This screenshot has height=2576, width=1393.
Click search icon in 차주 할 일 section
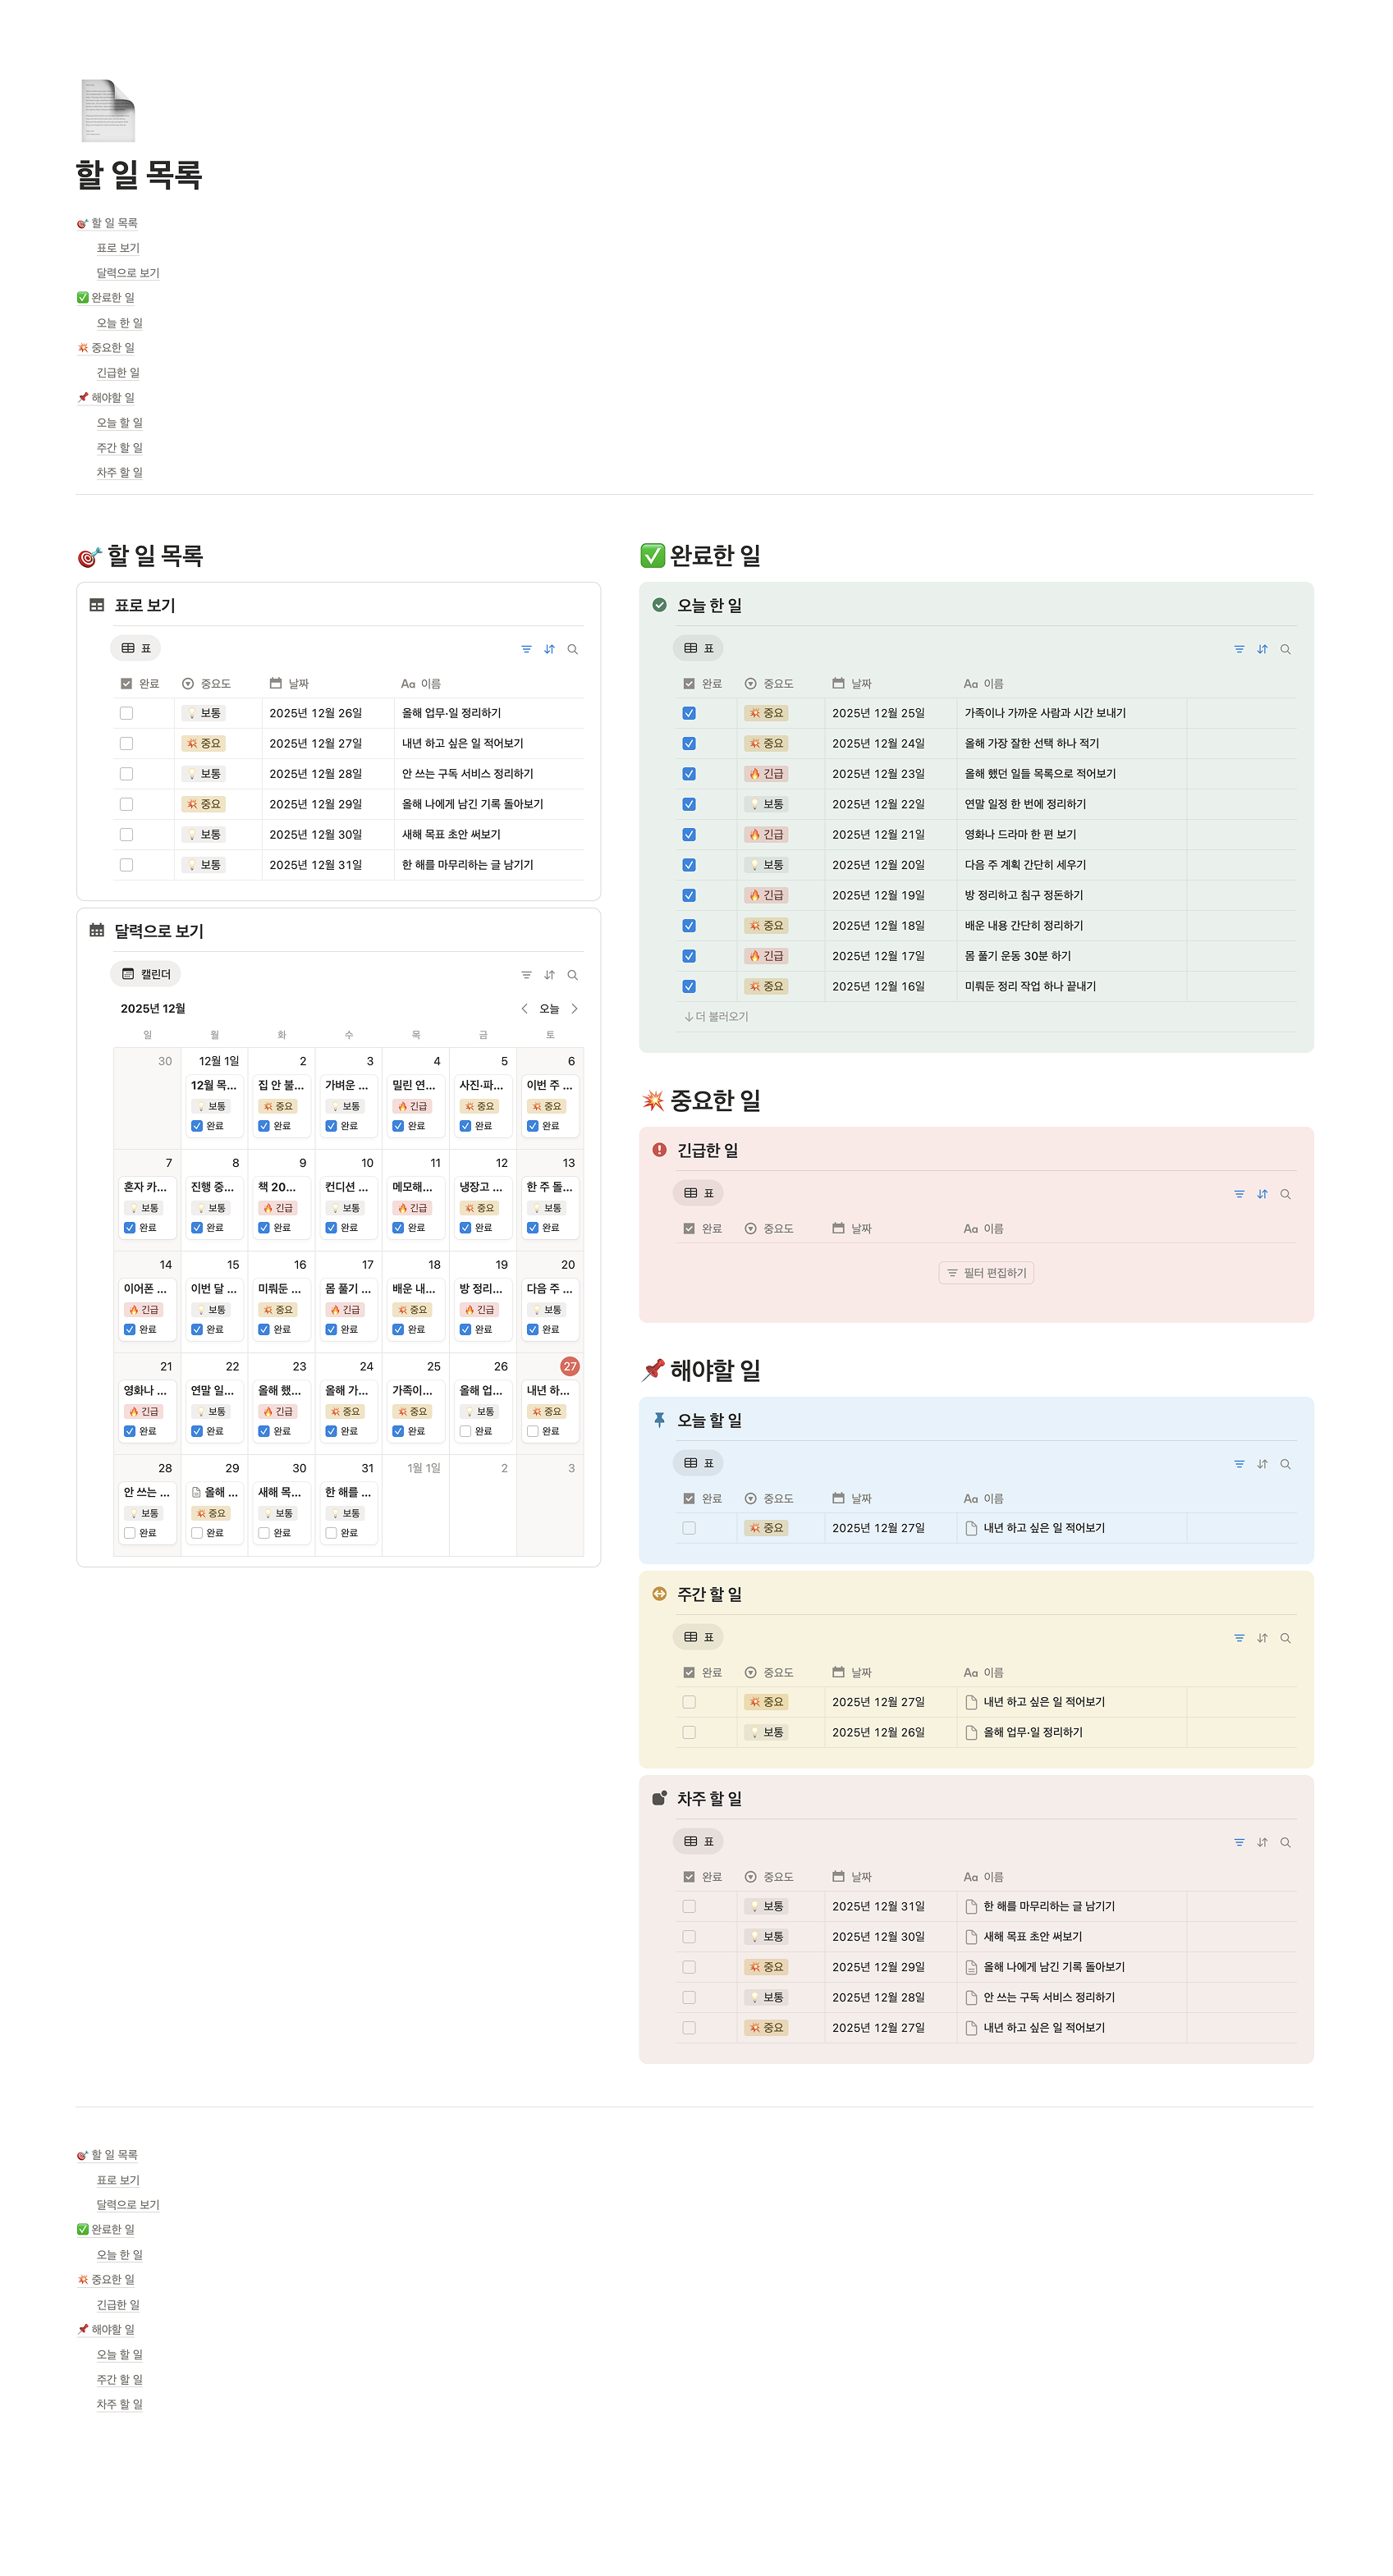tap(1285, 1842)
